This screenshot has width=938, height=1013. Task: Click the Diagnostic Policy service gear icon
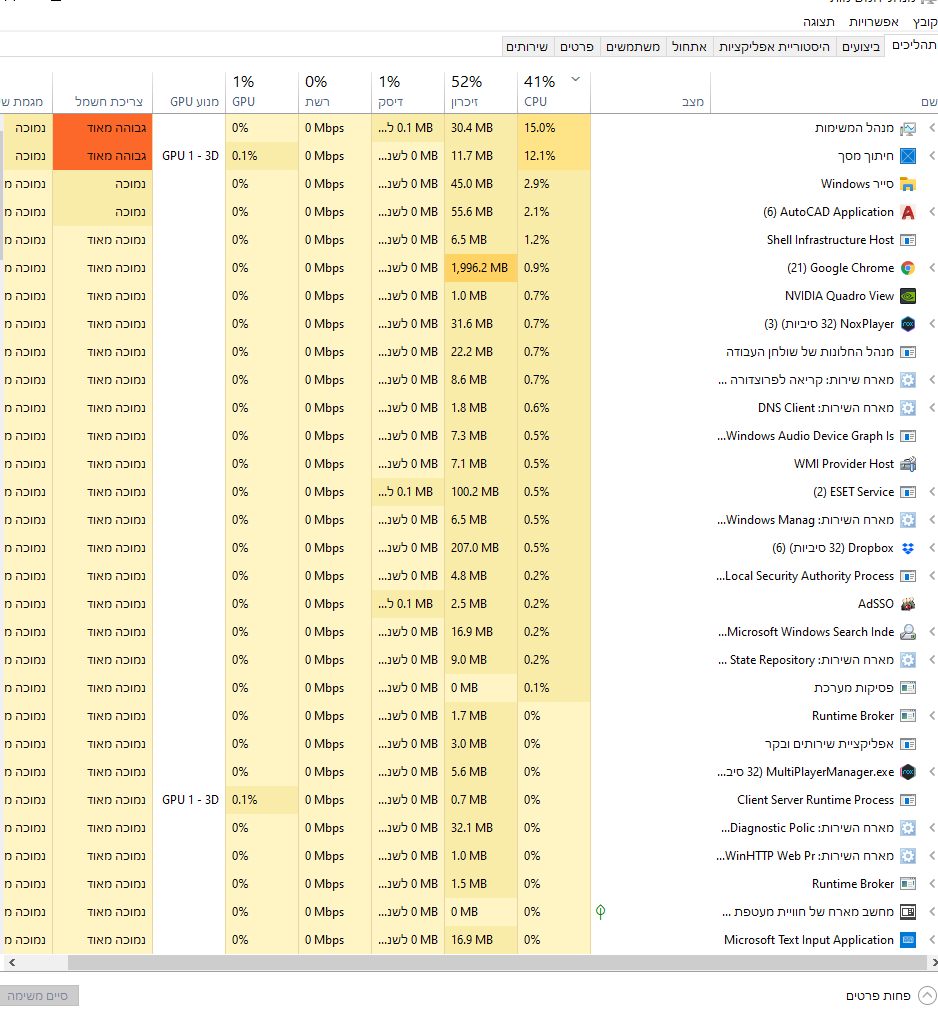point(908,828)
